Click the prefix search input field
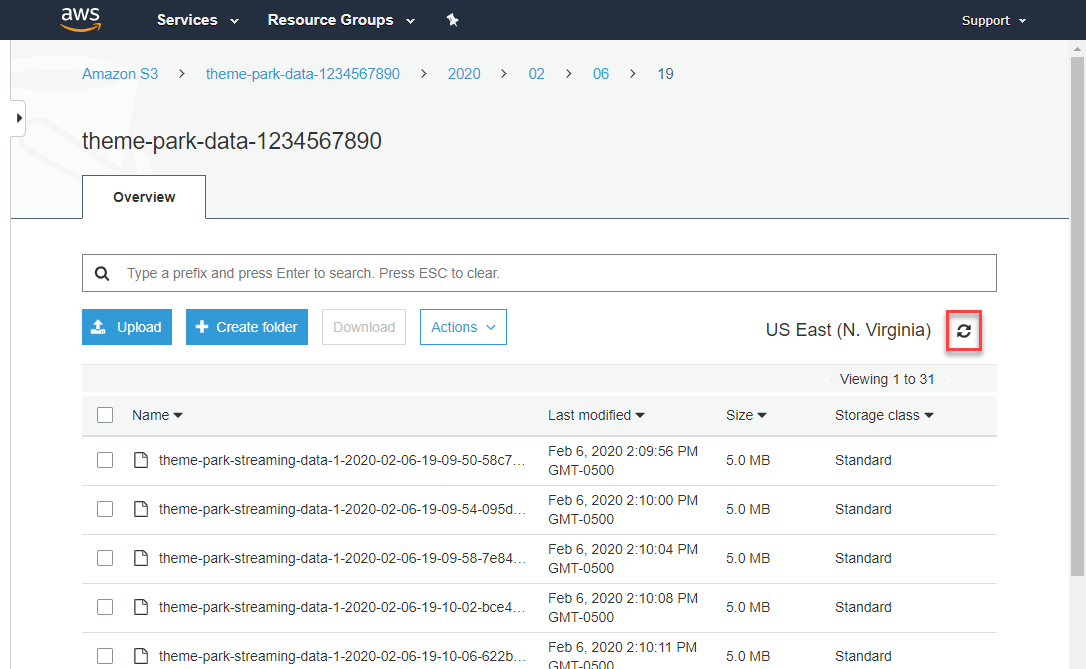This screenshot has width=1086, height=669. tap(540, 274)
